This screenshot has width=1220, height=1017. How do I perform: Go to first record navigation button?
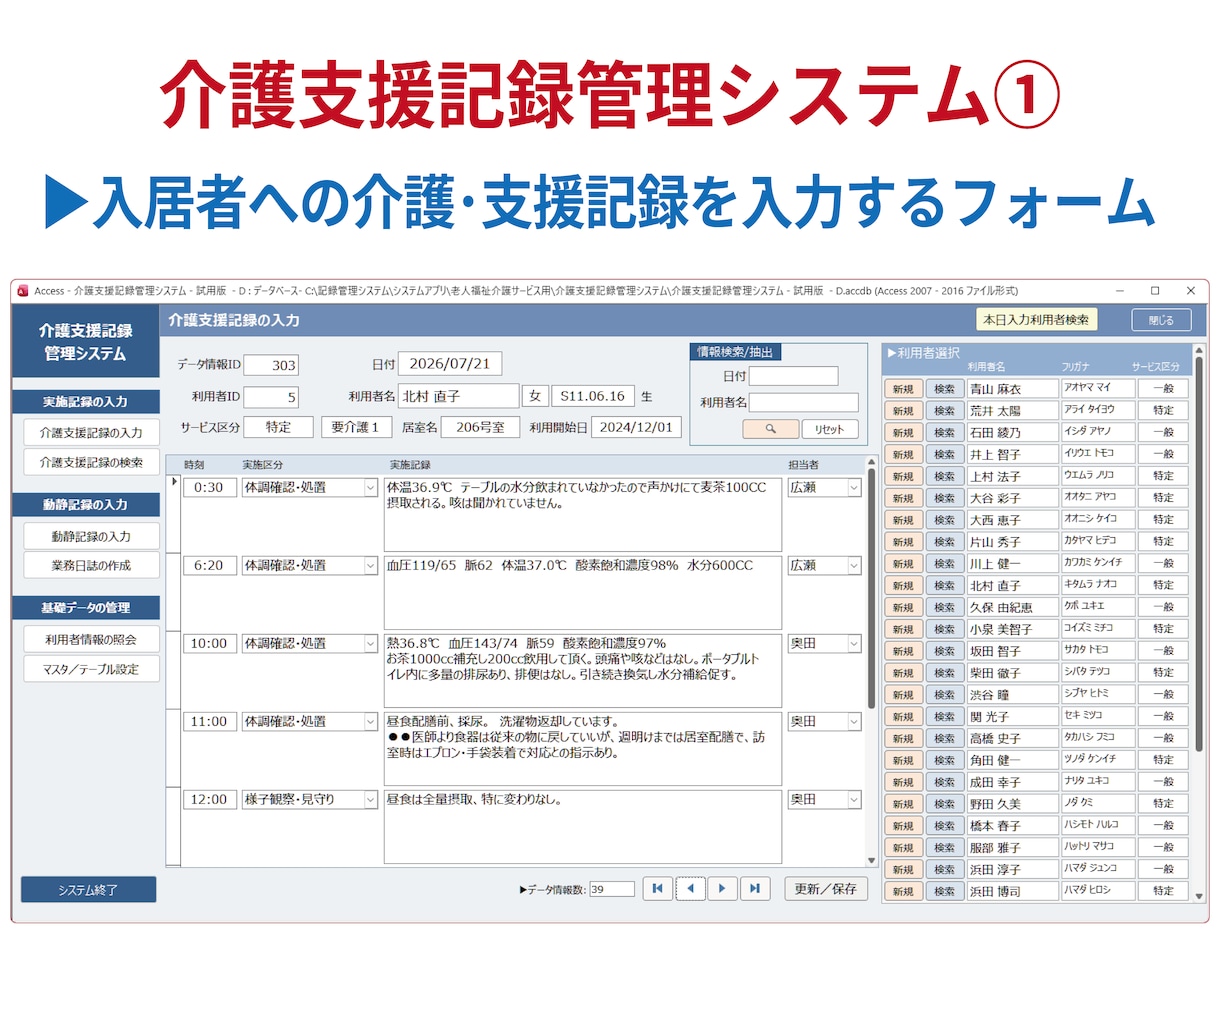pos(657,888)
